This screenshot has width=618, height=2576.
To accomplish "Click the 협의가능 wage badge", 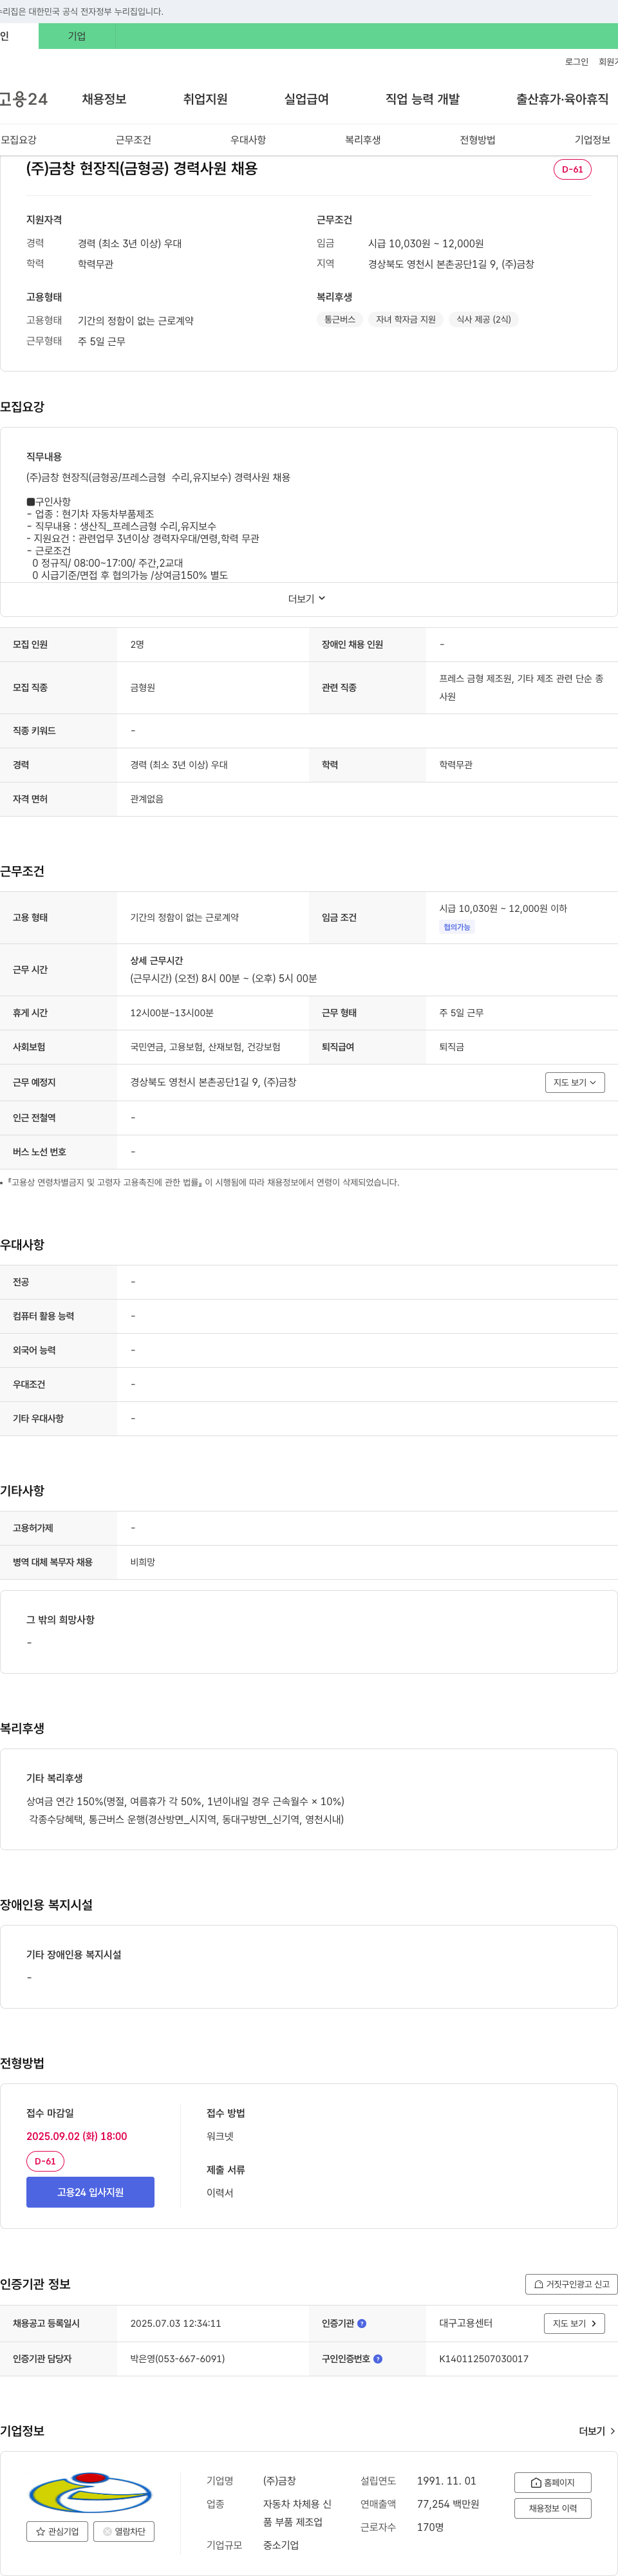I will tap(457, 927).
